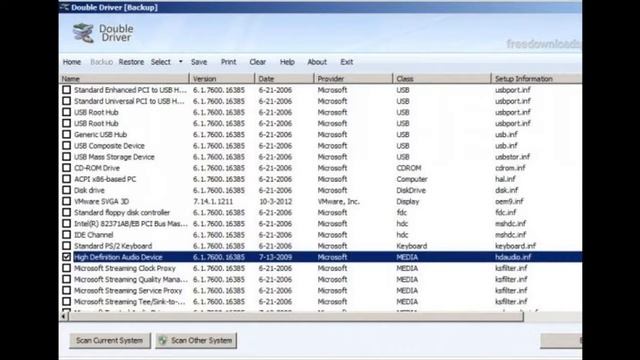The height and width of the screenshot is (360, 640).
Task: Open the Restore menu item
Action: coord(131,62)
